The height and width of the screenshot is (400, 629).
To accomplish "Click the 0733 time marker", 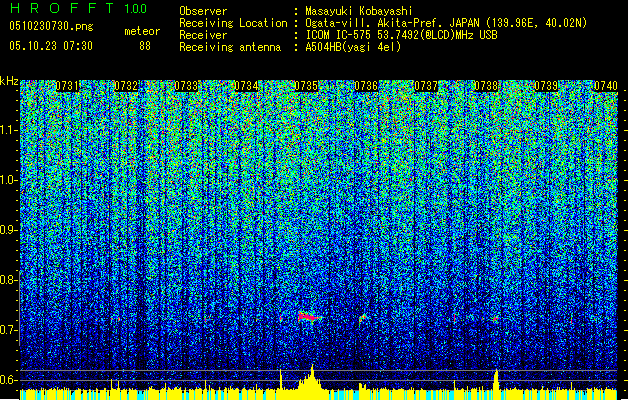I will [187, 86].
